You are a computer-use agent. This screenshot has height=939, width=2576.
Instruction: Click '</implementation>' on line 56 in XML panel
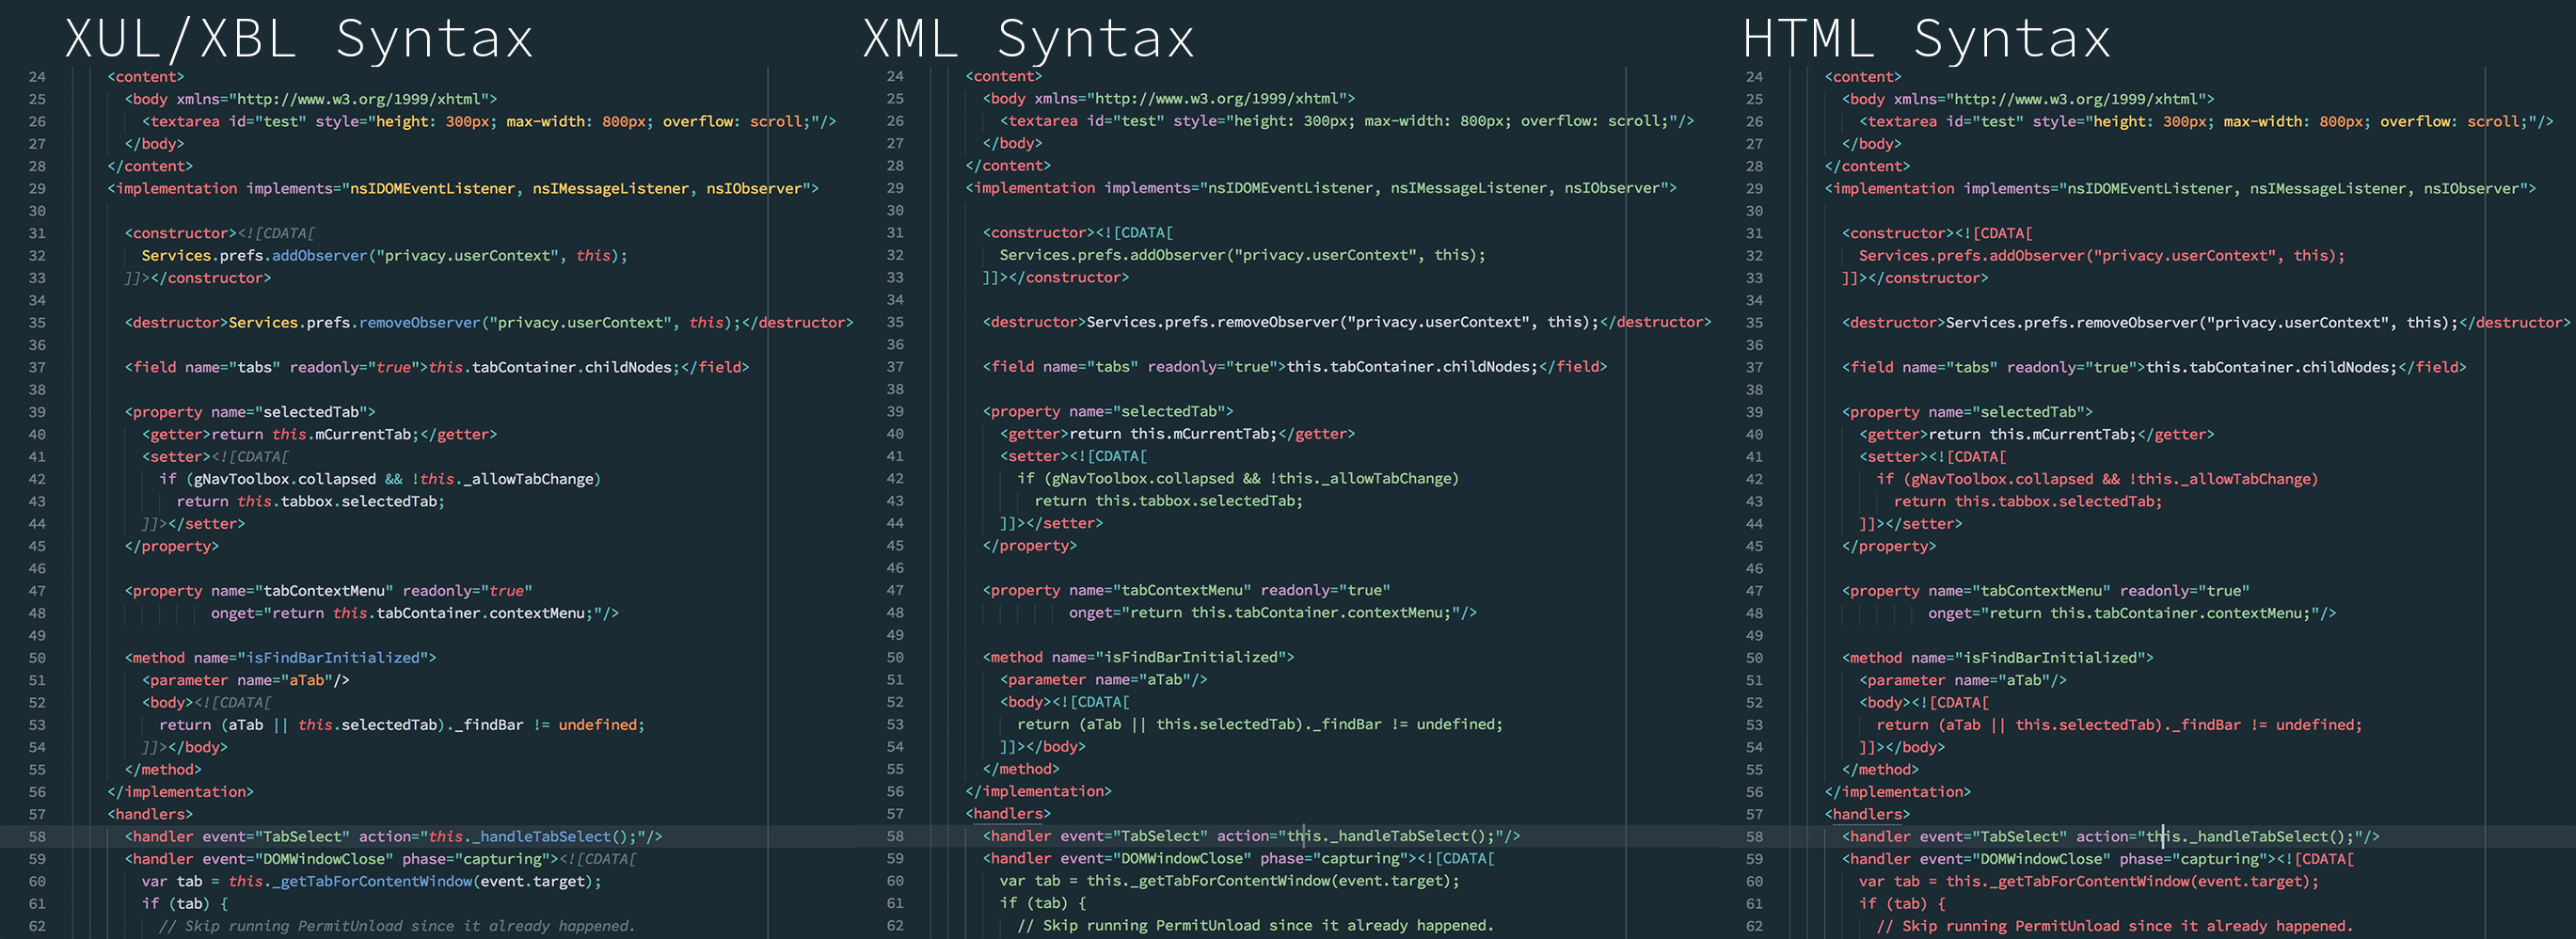1038,791
